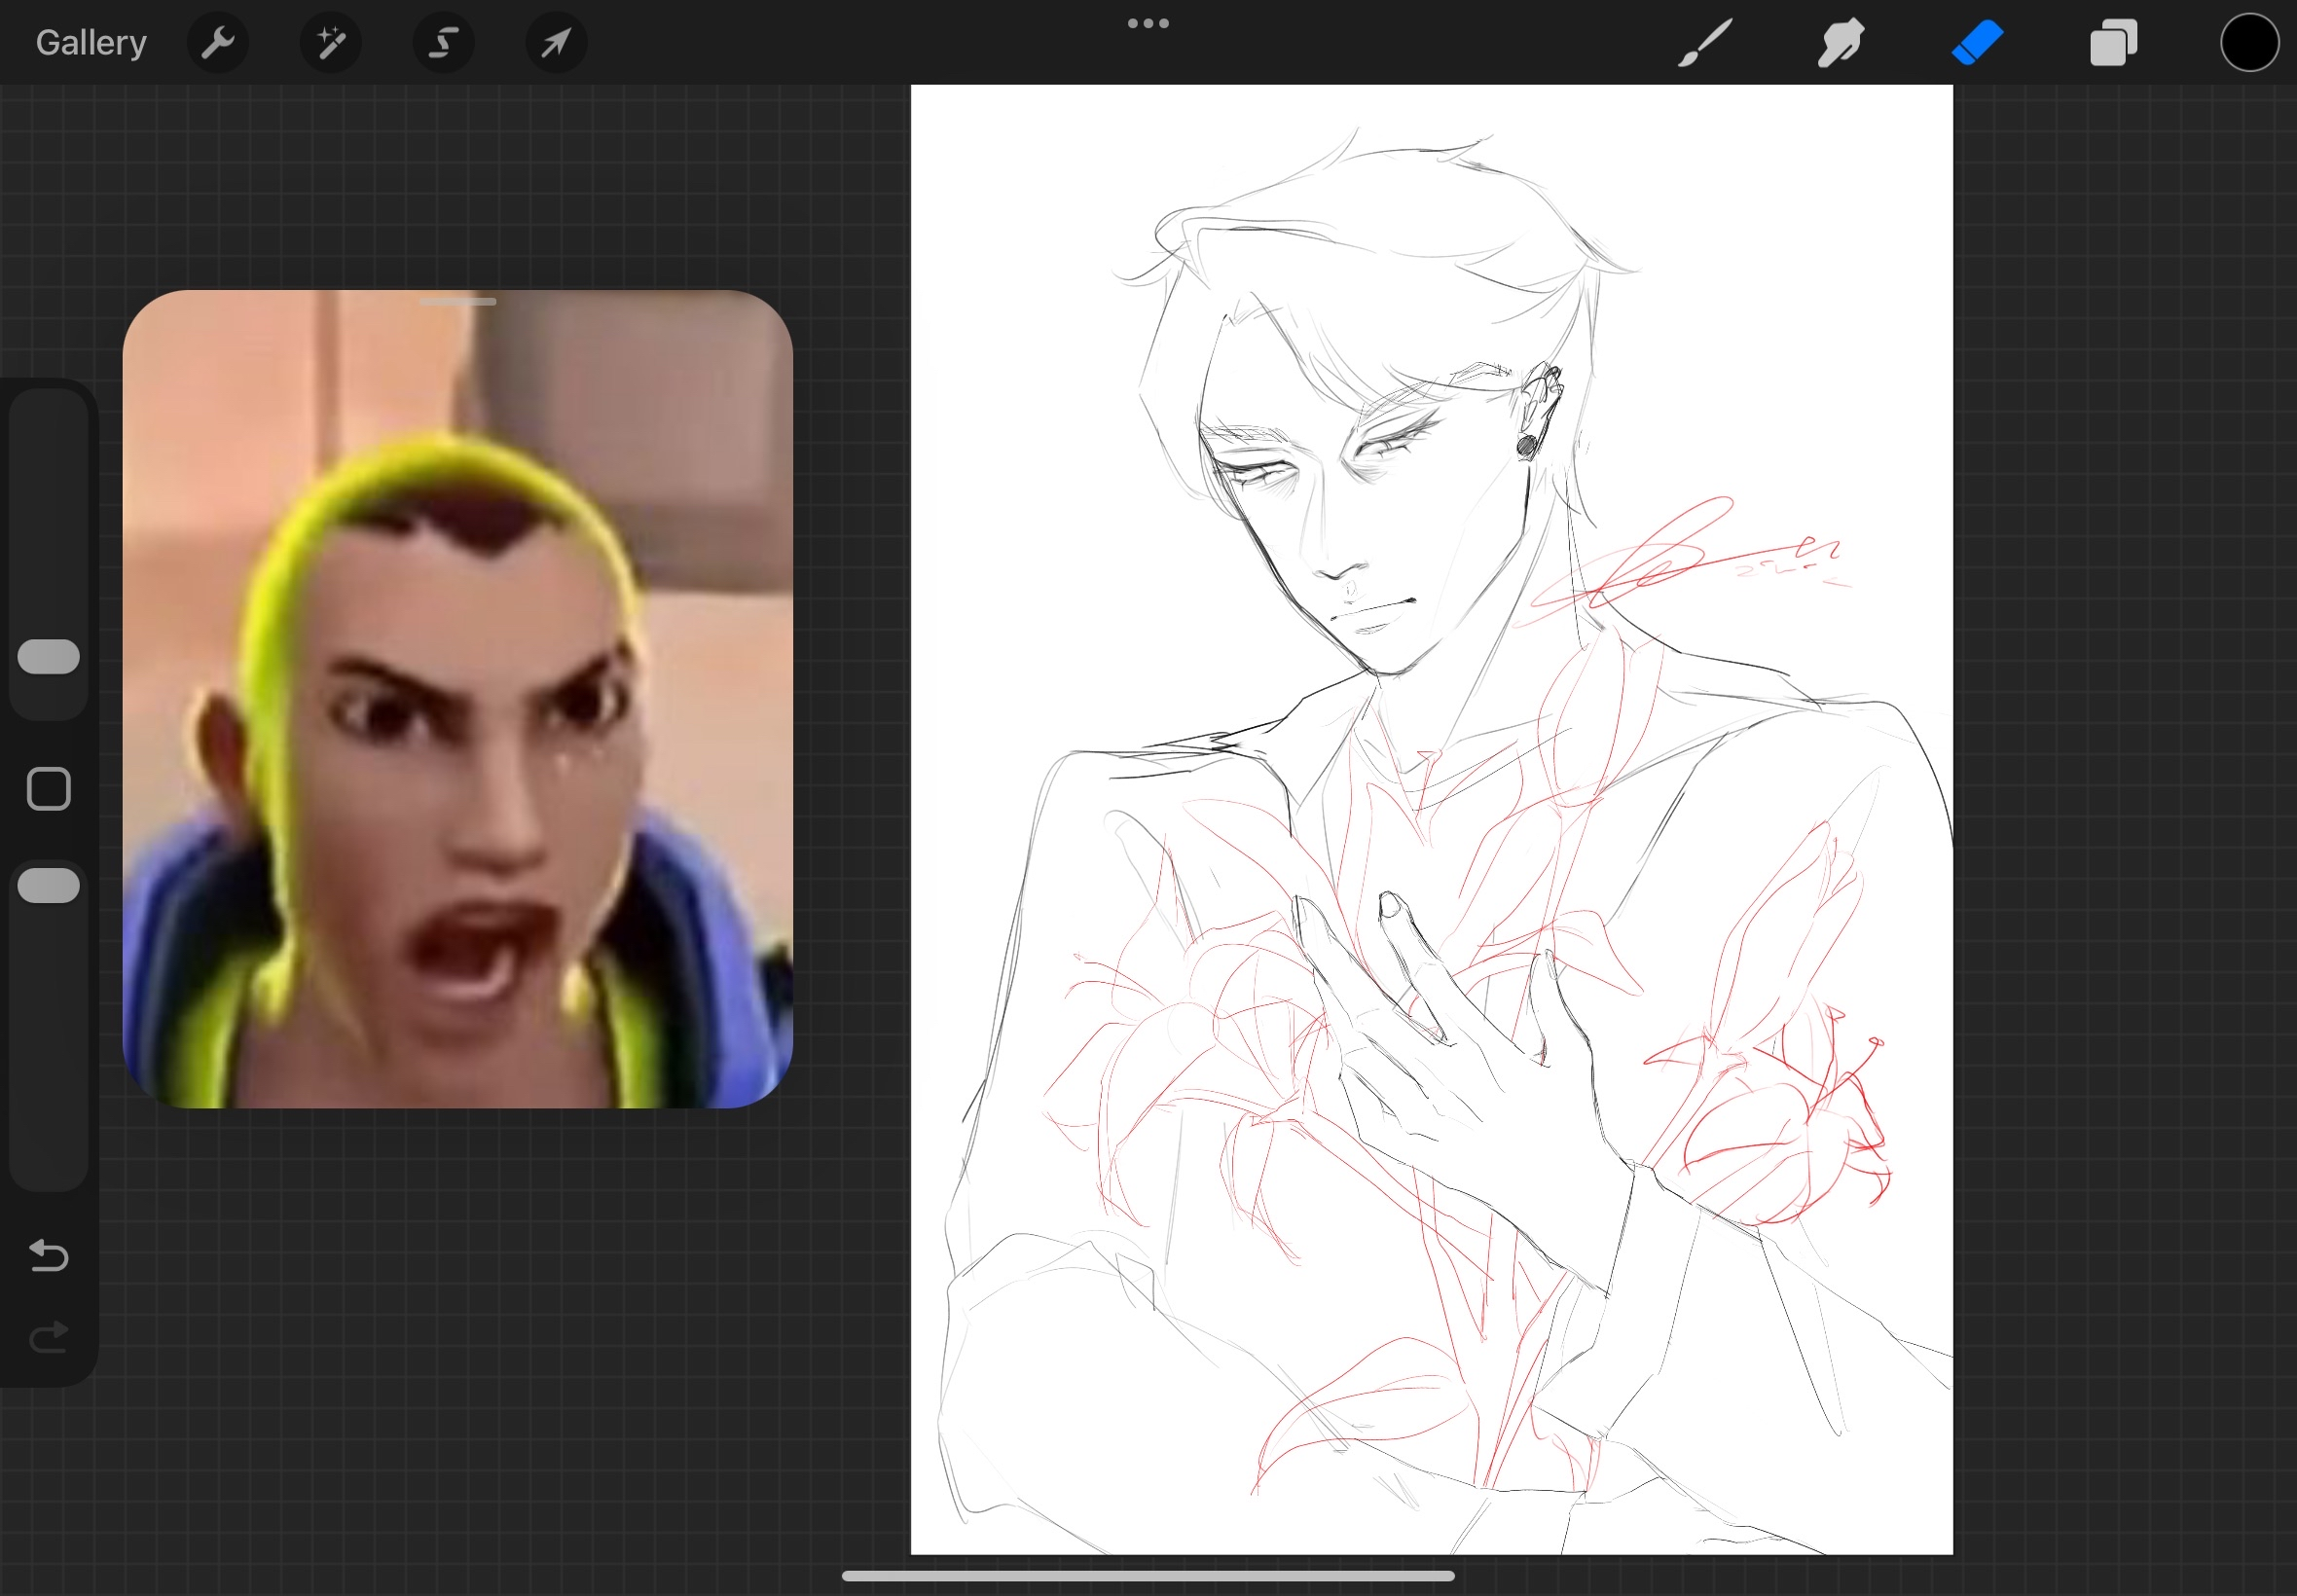
Task: Redo the undone action
Action: (49, 1336)
